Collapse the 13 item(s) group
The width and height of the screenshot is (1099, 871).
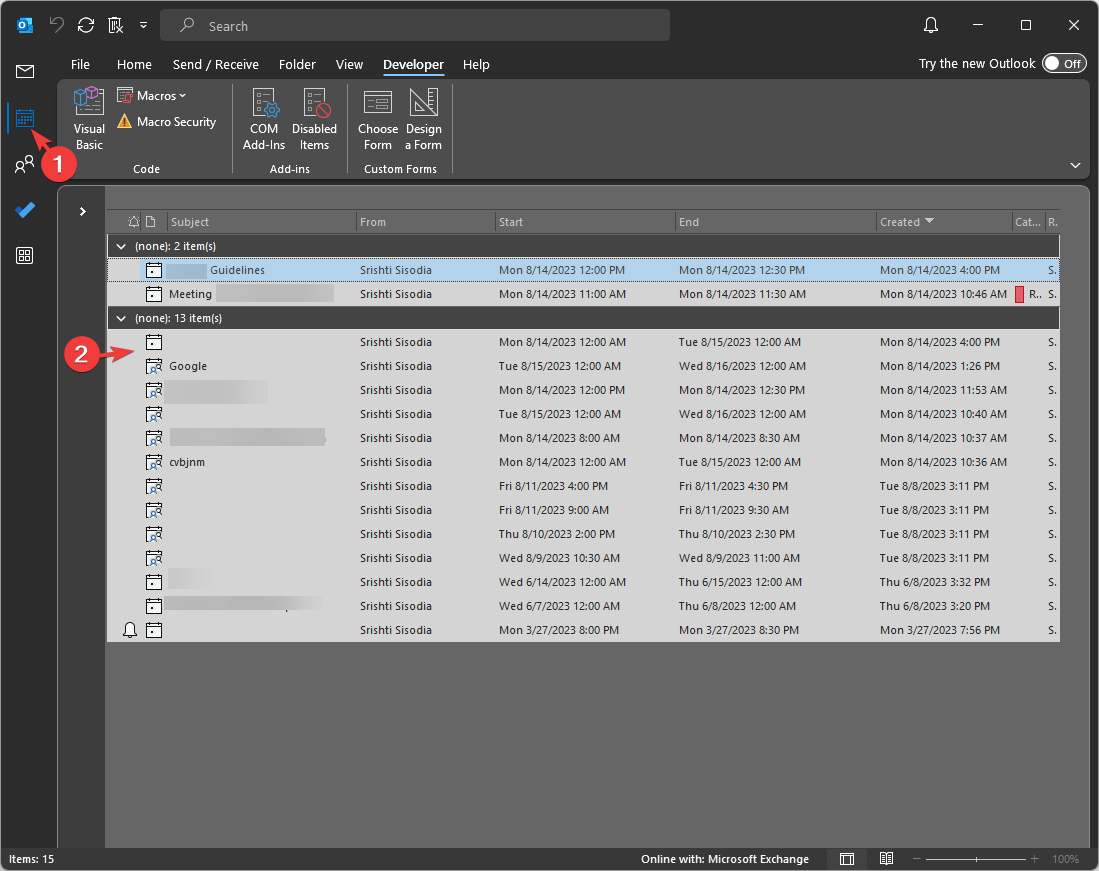pos(121,318)
